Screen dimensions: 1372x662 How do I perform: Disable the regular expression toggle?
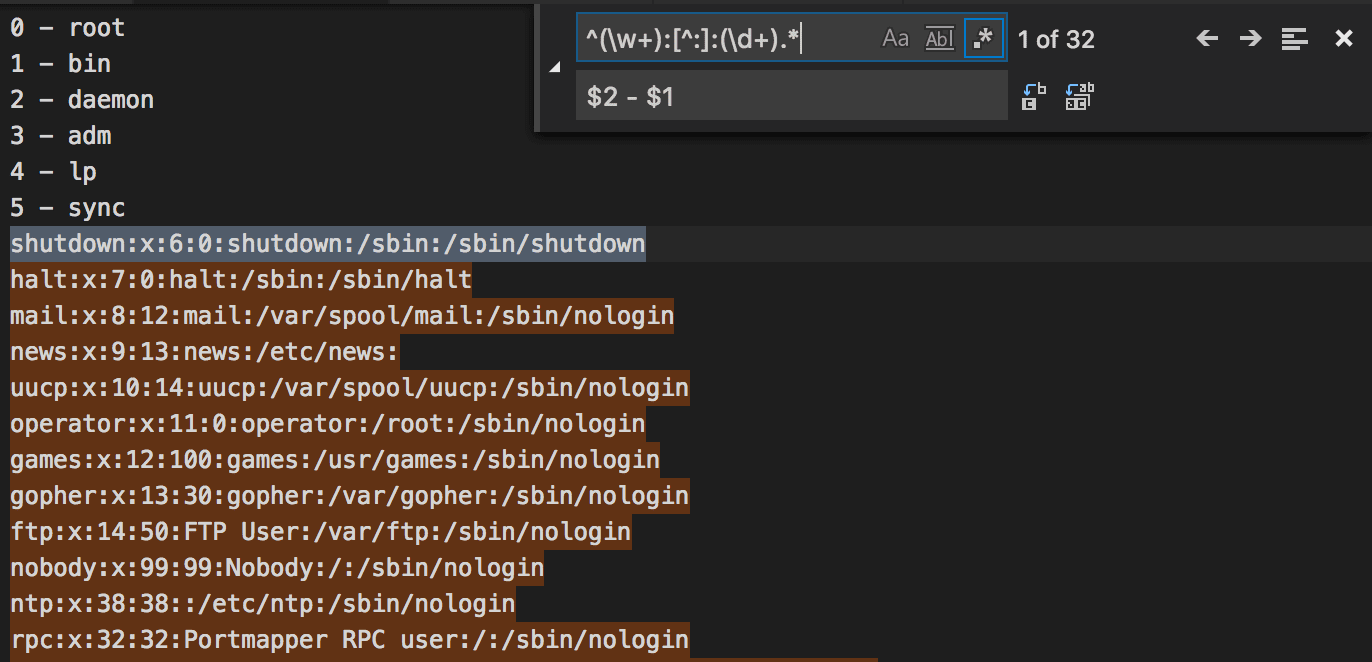(983, 38)
